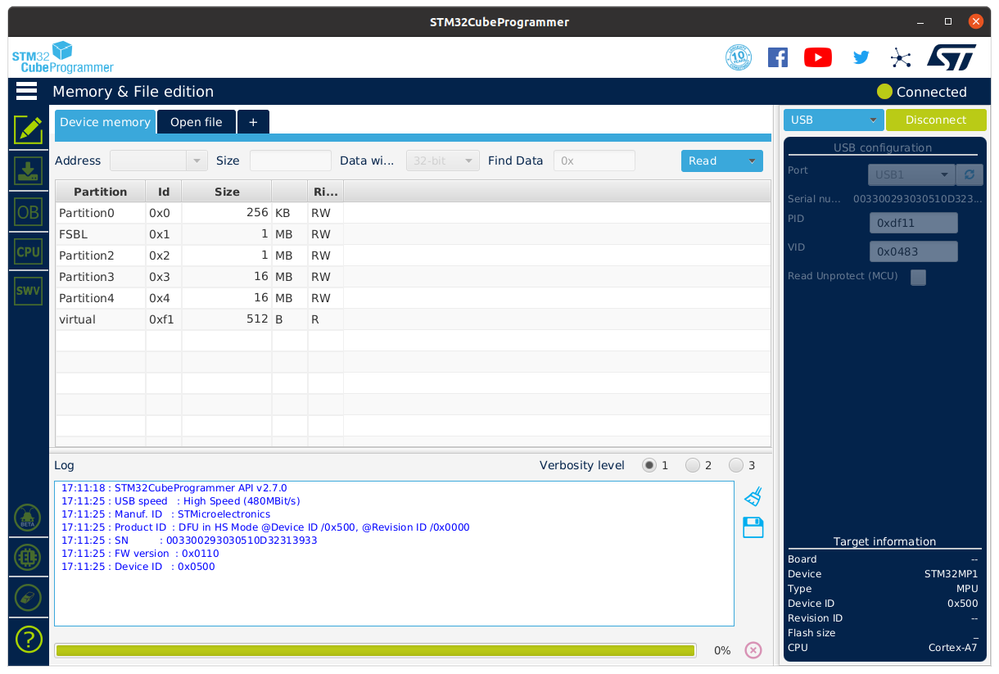Image resolution: width=999 pixels, height=674 pixels.
Task: Cancel the operation next to progress bar
Action: 753,650
